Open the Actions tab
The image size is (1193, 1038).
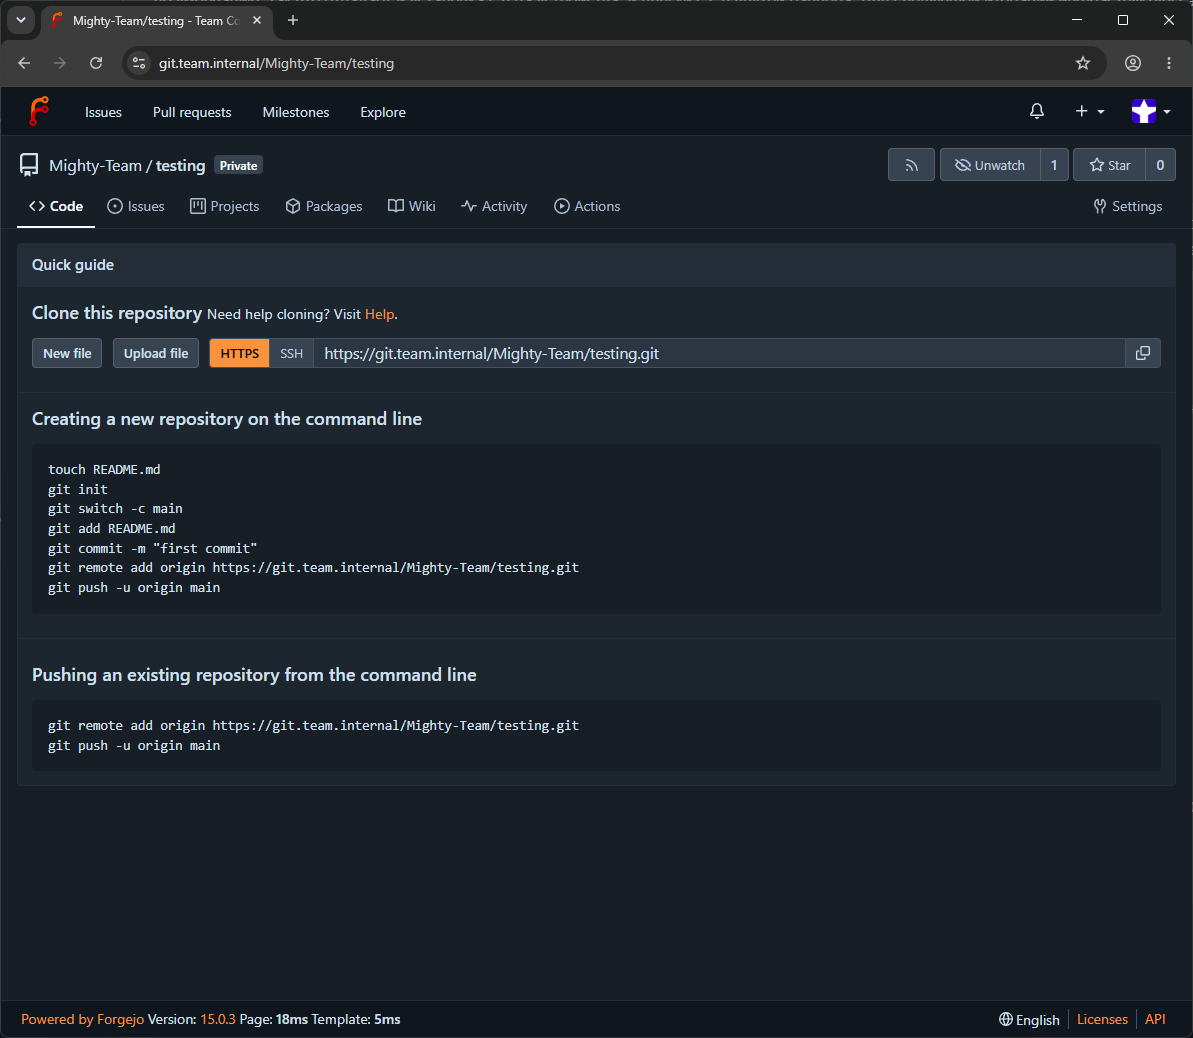587,206
